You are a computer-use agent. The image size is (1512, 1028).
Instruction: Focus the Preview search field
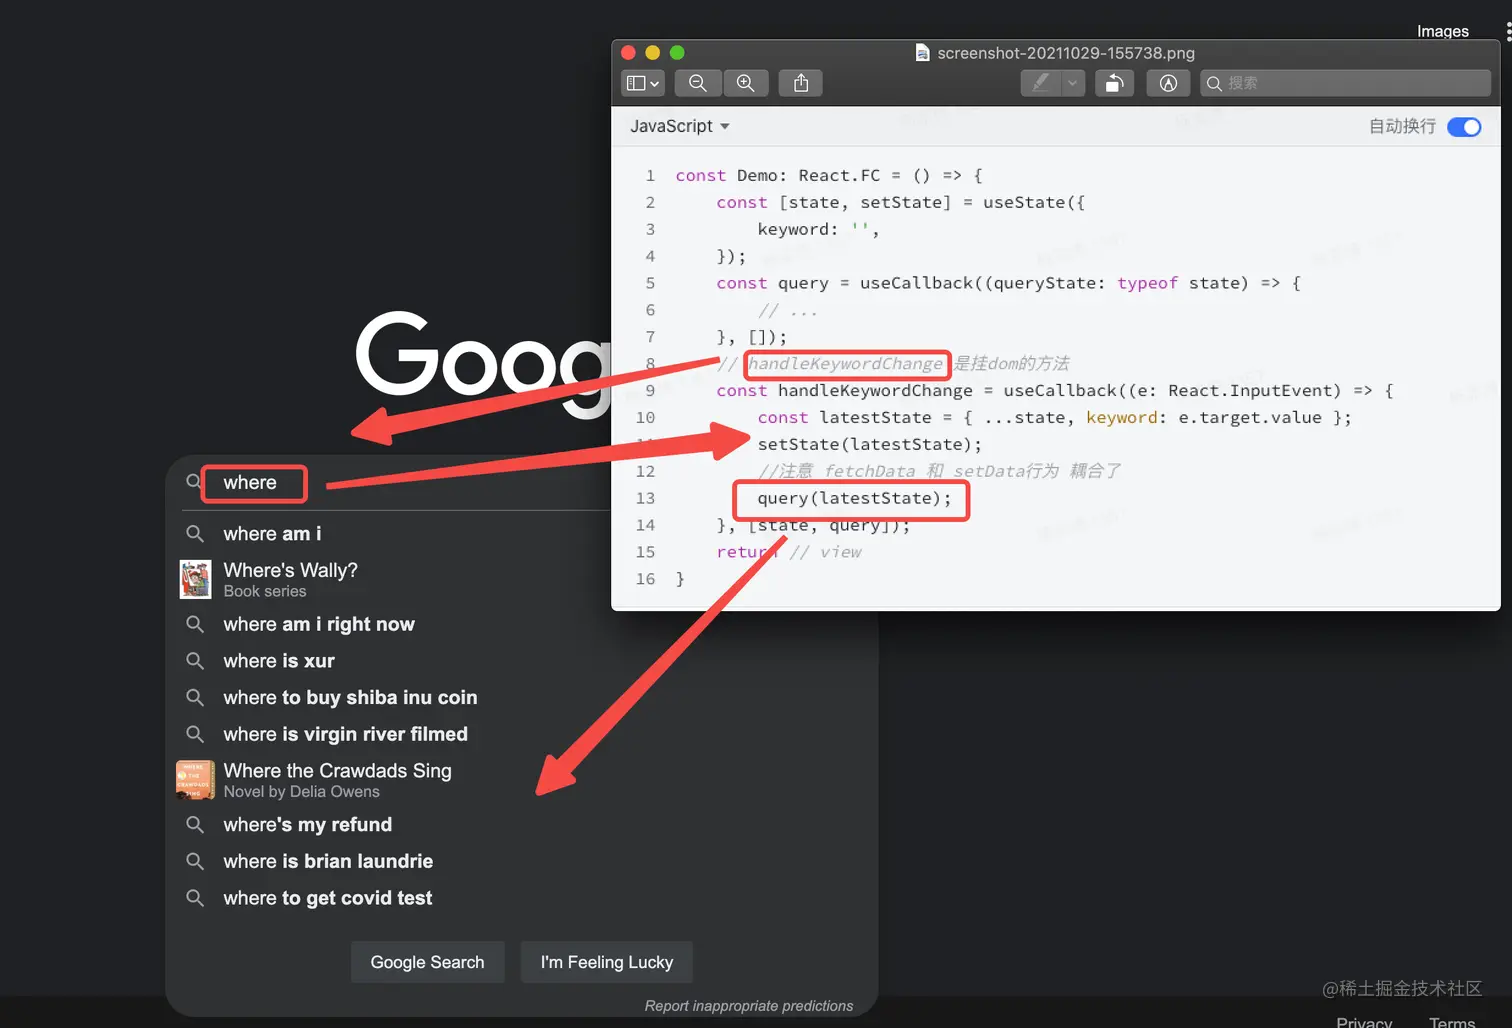(1345, 83)
